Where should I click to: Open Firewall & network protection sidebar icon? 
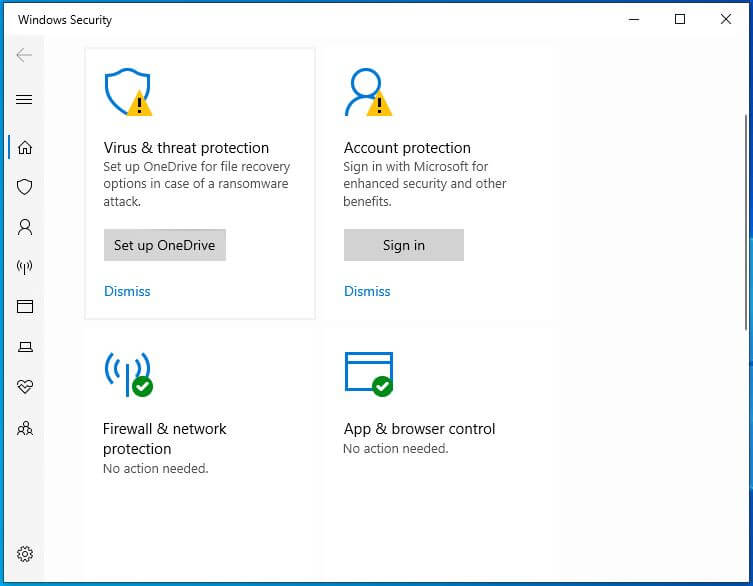coord(25,267)
